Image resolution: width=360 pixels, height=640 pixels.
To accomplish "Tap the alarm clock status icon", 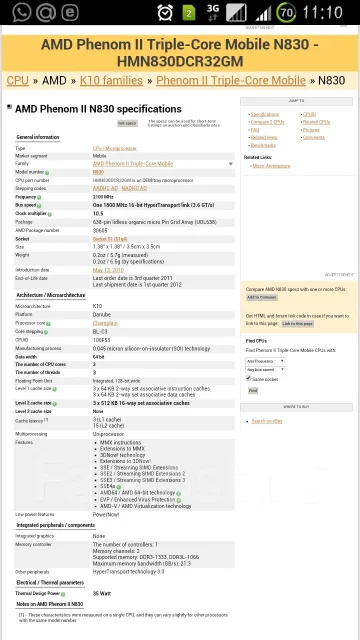I will [165, 13].
